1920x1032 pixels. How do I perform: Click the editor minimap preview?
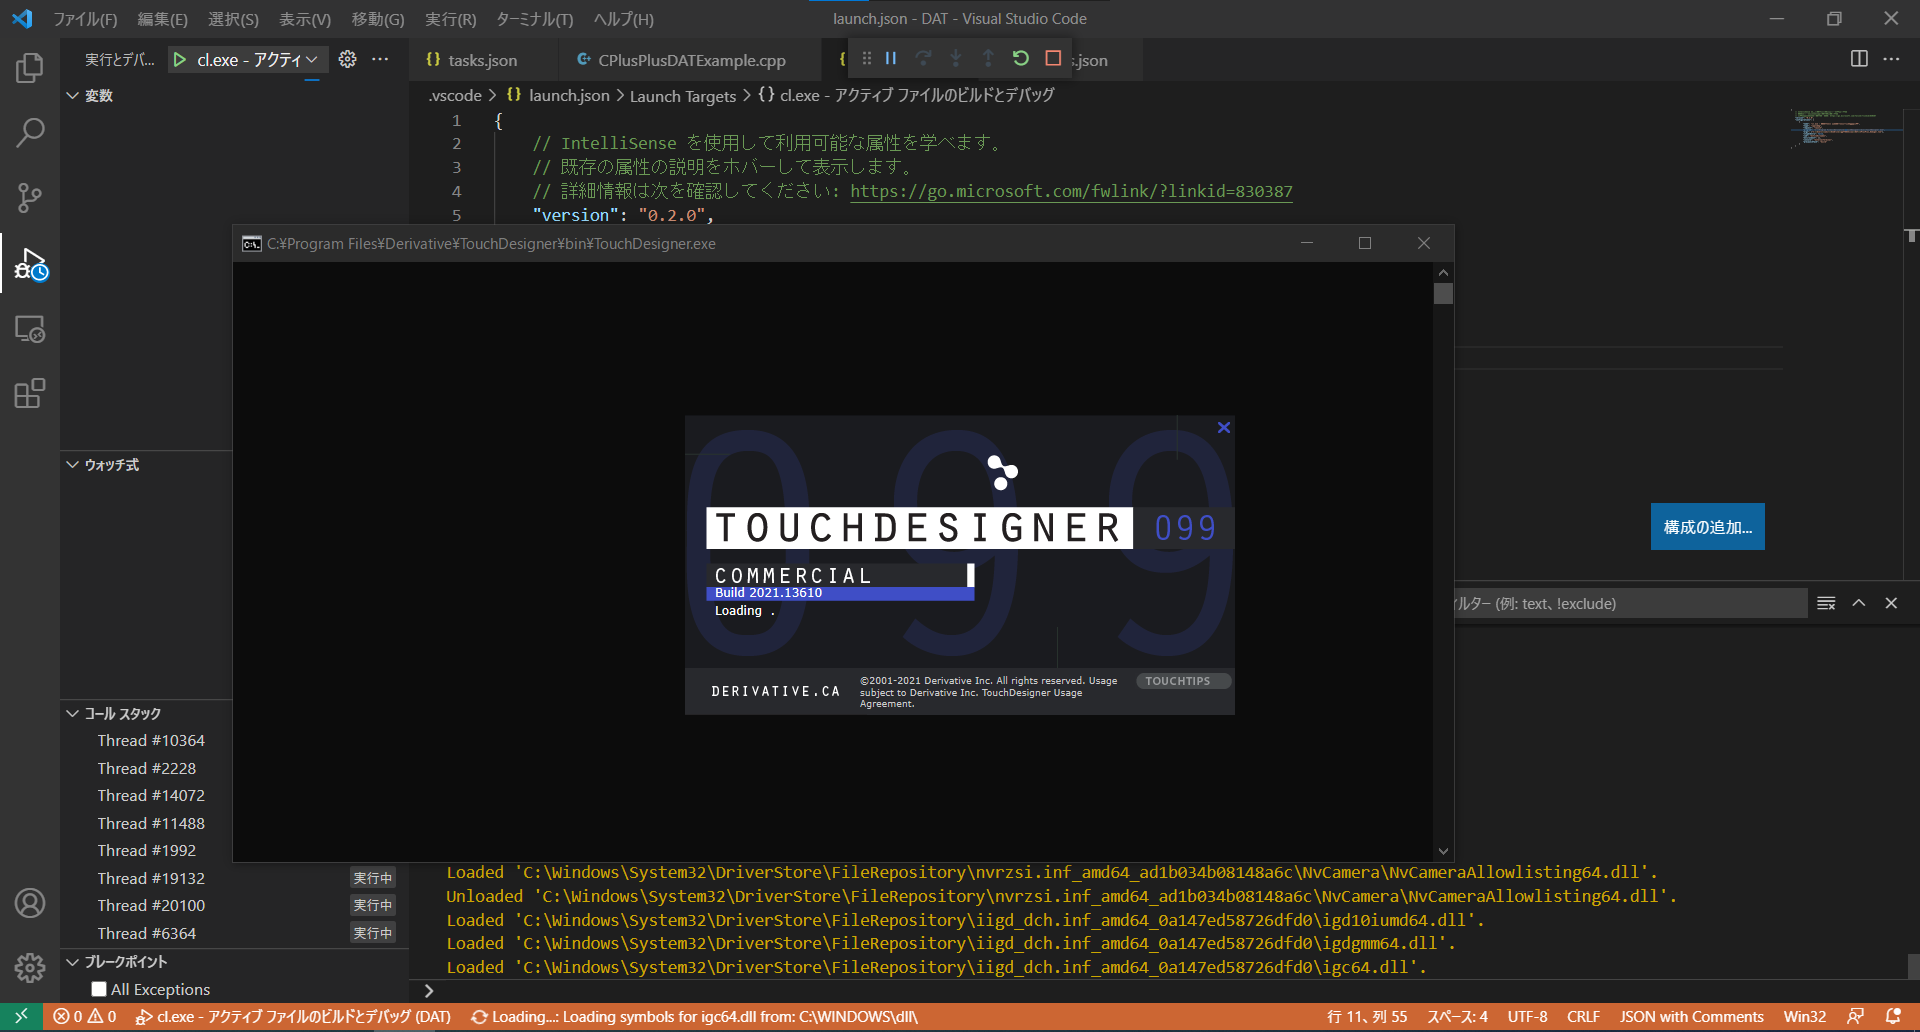[x=1843, y=131]
